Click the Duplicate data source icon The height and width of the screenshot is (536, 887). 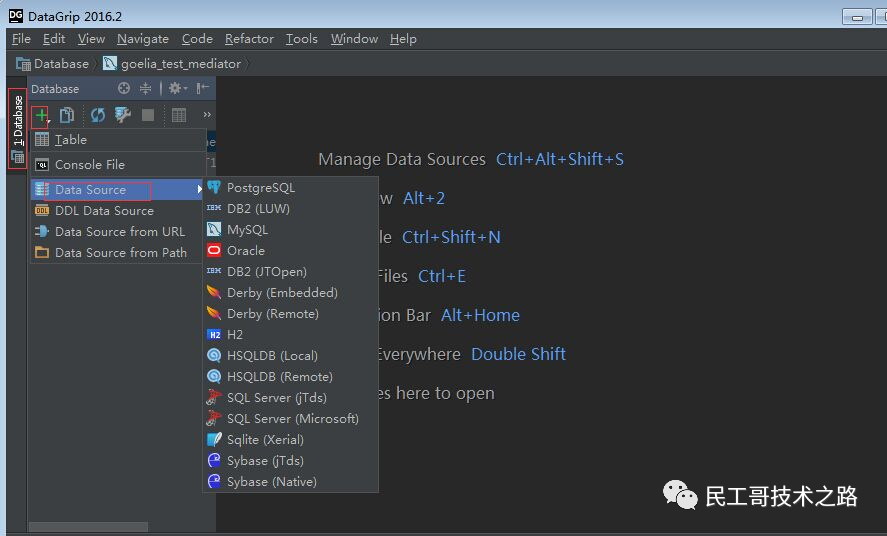click(67, 115)
